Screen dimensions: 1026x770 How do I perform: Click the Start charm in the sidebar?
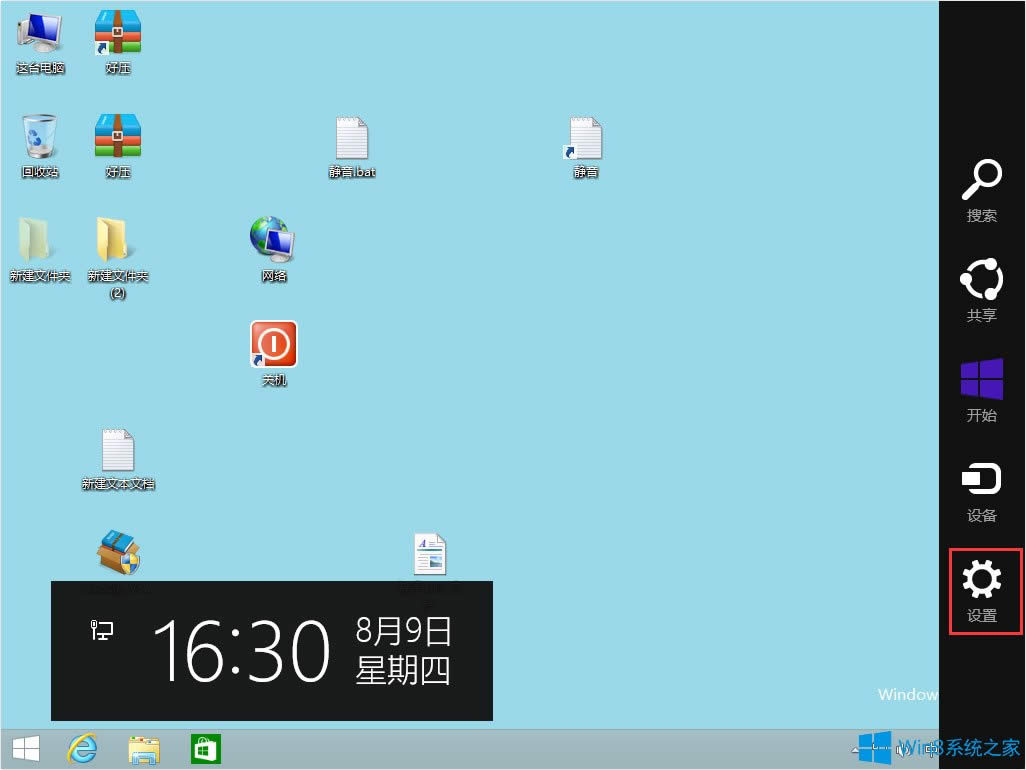coord(981,390)
